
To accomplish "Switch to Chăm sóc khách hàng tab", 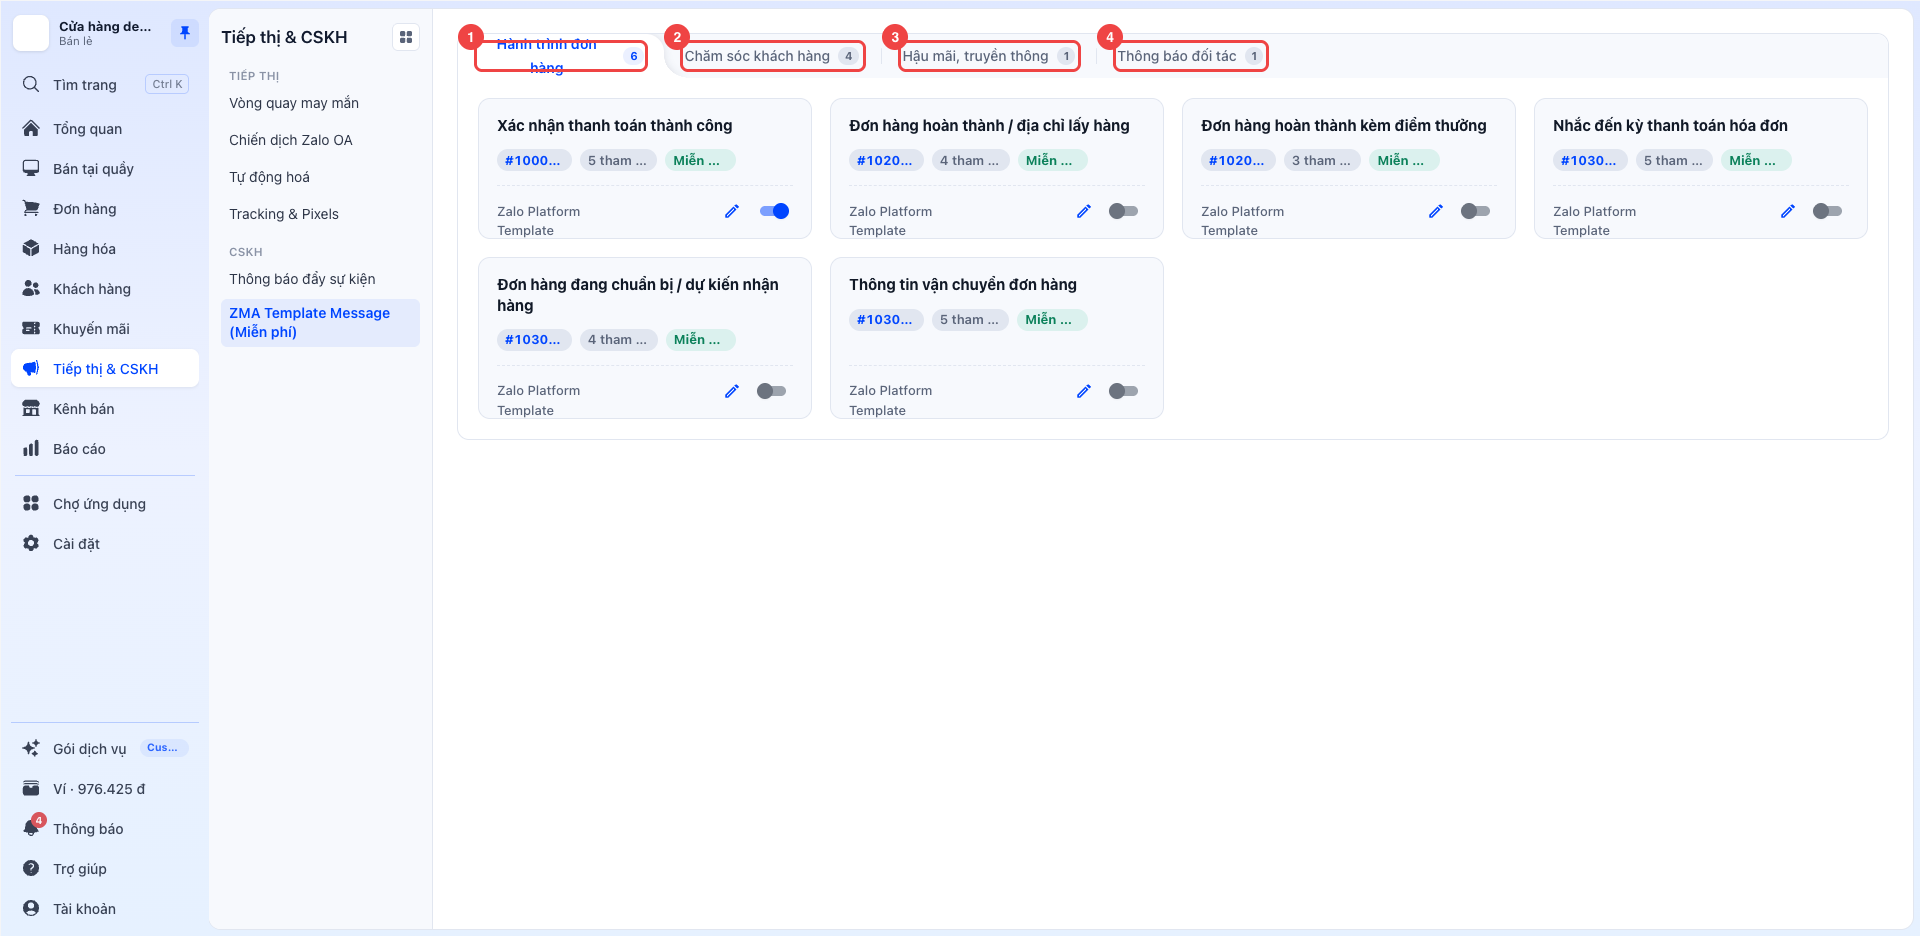I will coord(772,56).
